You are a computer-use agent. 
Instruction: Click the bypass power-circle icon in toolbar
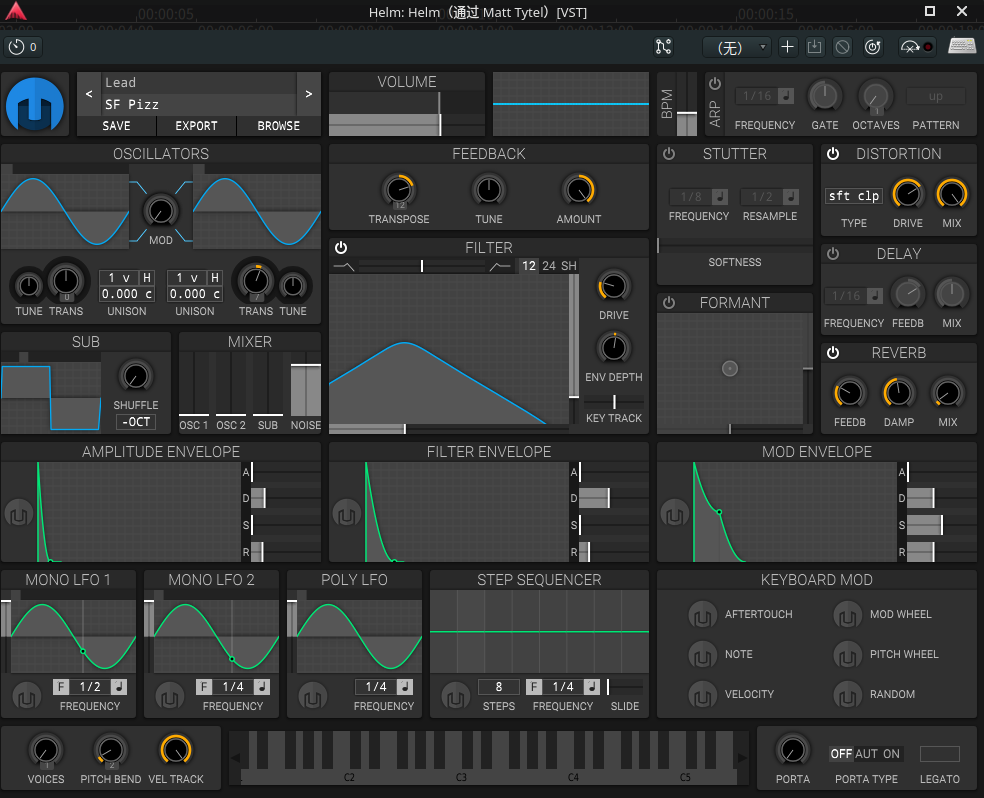[x=873, y=46]
